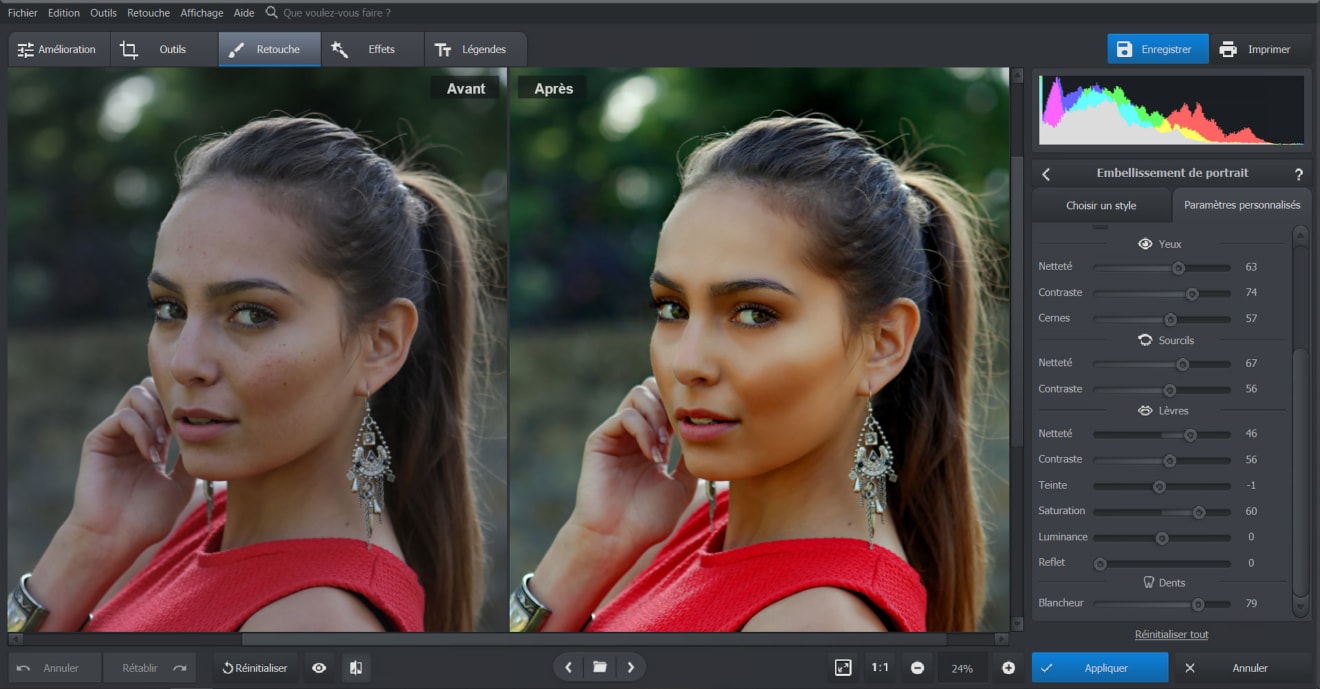Screen dimensions: 1320x689
Task: Go to the previous photo arrow
Action: (569, 667)
